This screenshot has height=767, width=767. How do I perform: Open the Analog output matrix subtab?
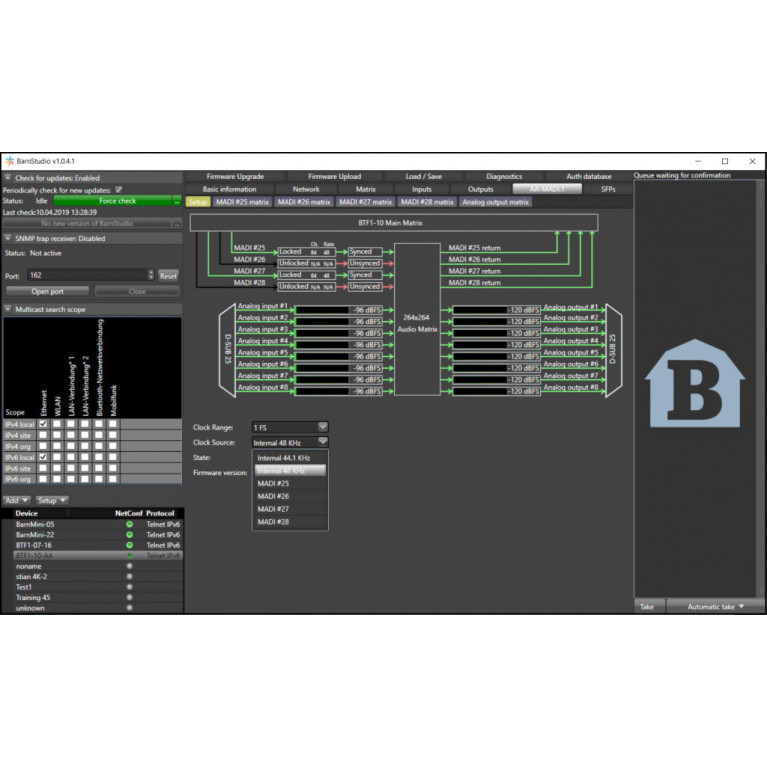coord(495,202)
